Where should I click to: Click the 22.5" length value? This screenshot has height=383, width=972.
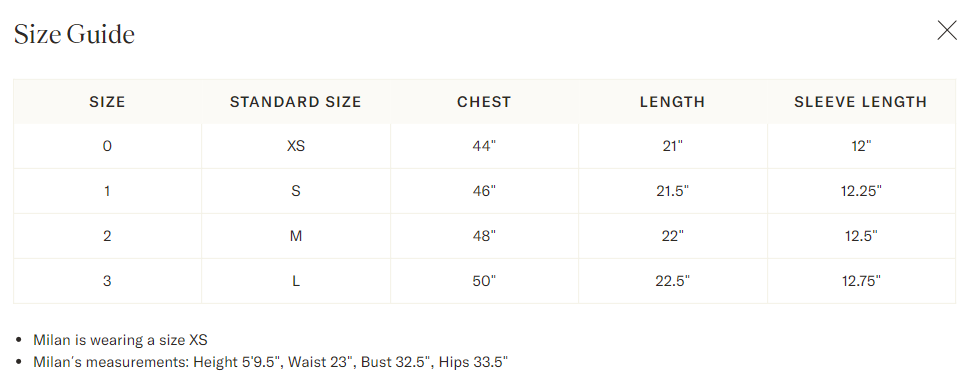[673, 281]
